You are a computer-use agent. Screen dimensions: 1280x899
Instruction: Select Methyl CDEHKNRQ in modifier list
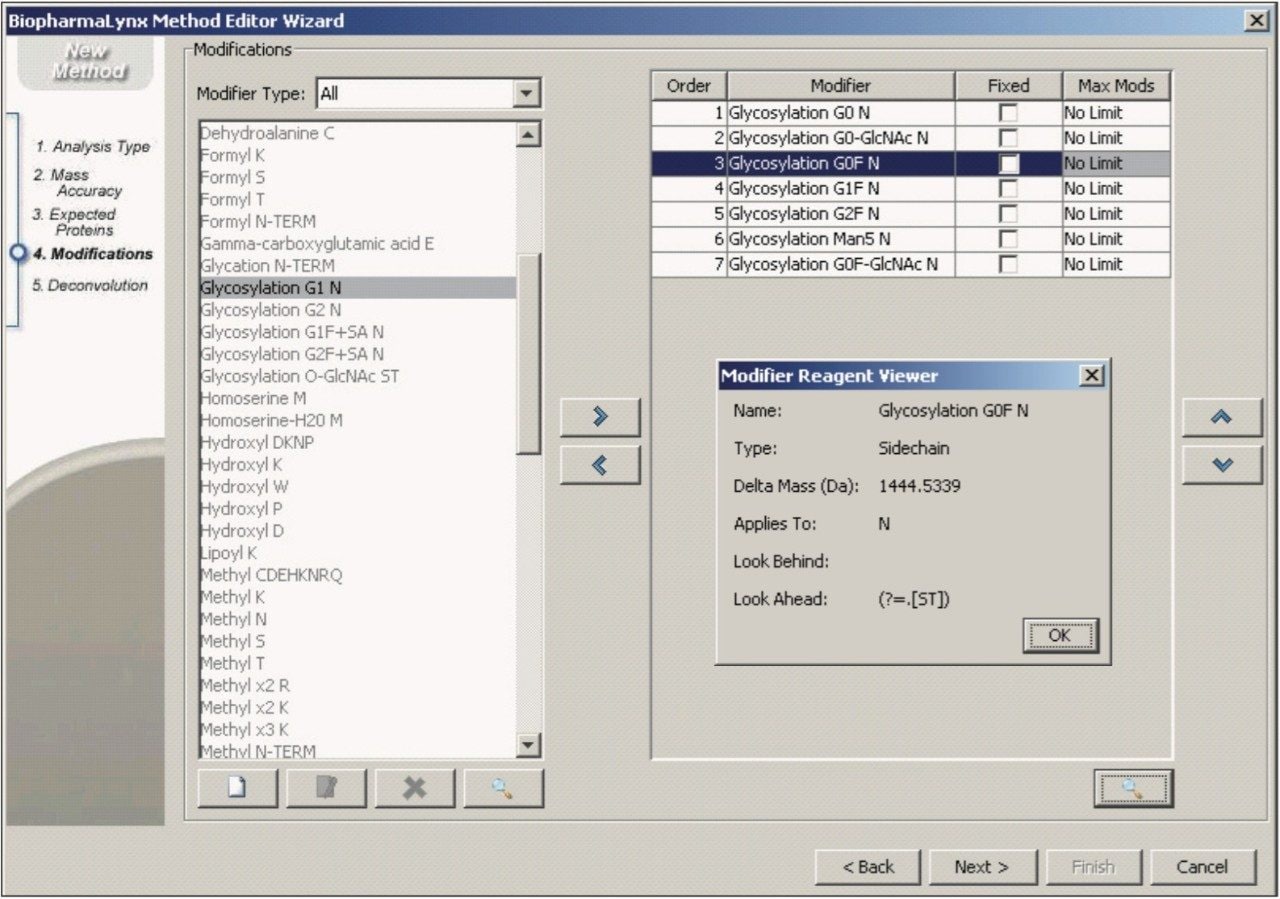click(357, 575)
